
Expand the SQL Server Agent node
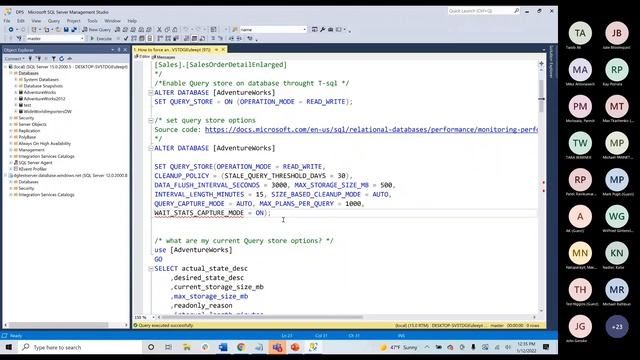(11, 162)
